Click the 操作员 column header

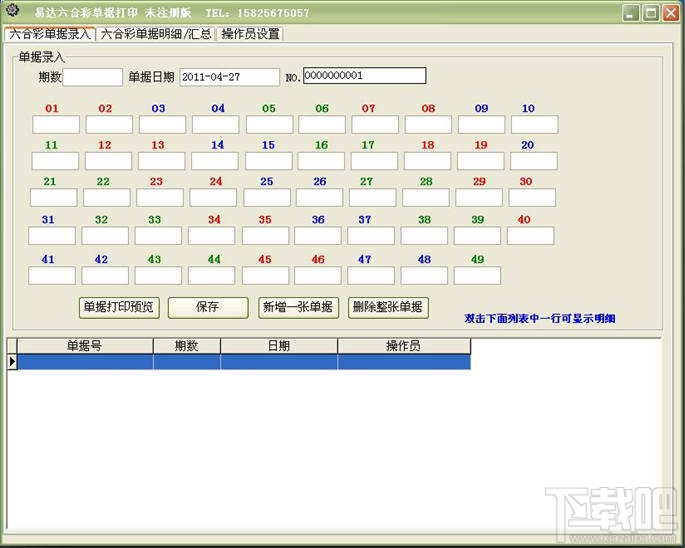pos(404,346)
